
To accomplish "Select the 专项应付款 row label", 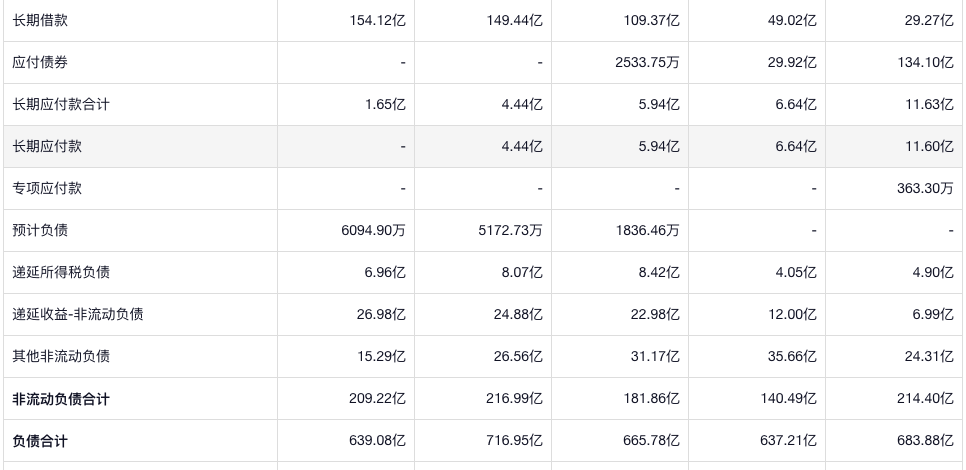I will (47, 188).
